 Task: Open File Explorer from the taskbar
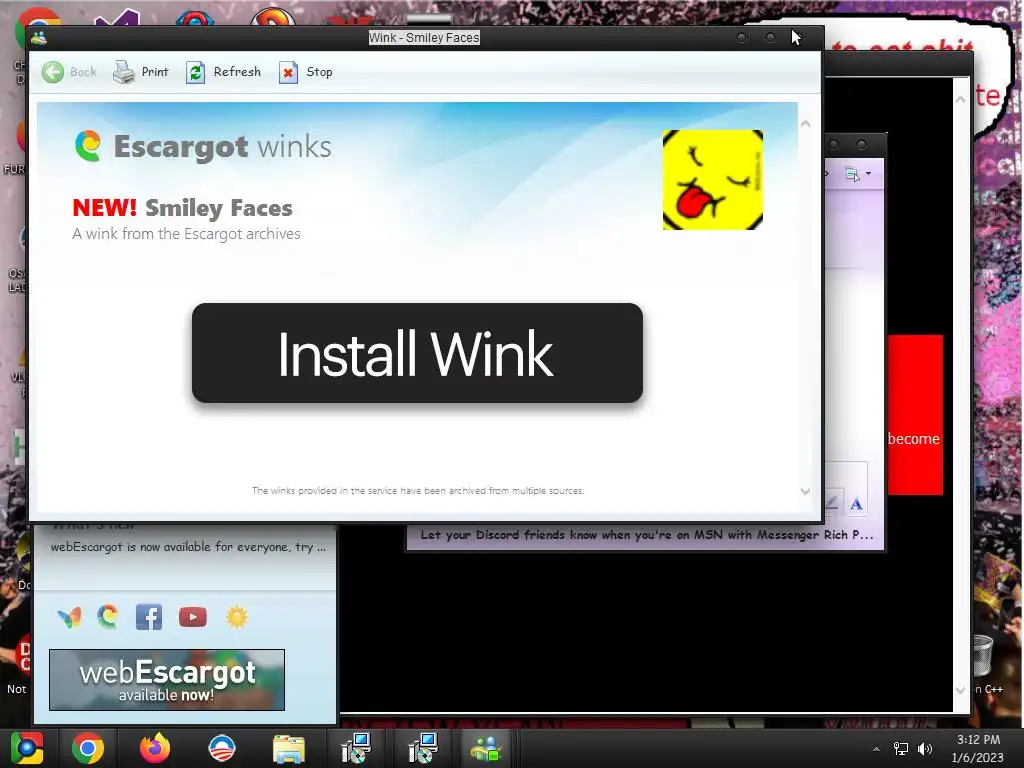coord(289,748)
